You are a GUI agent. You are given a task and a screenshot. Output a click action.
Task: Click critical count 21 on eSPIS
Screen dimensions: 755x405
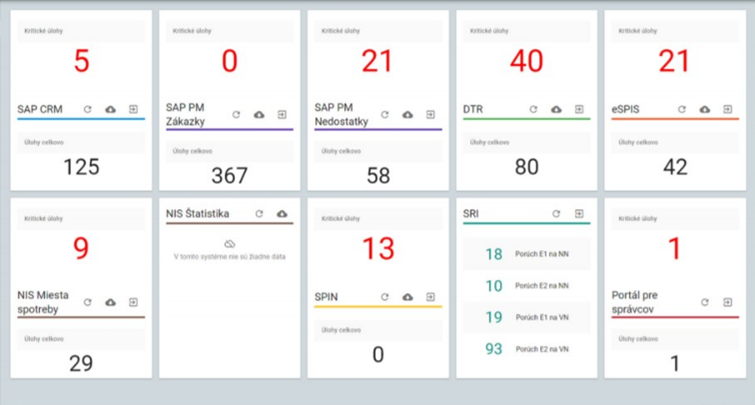coord(675,61)
